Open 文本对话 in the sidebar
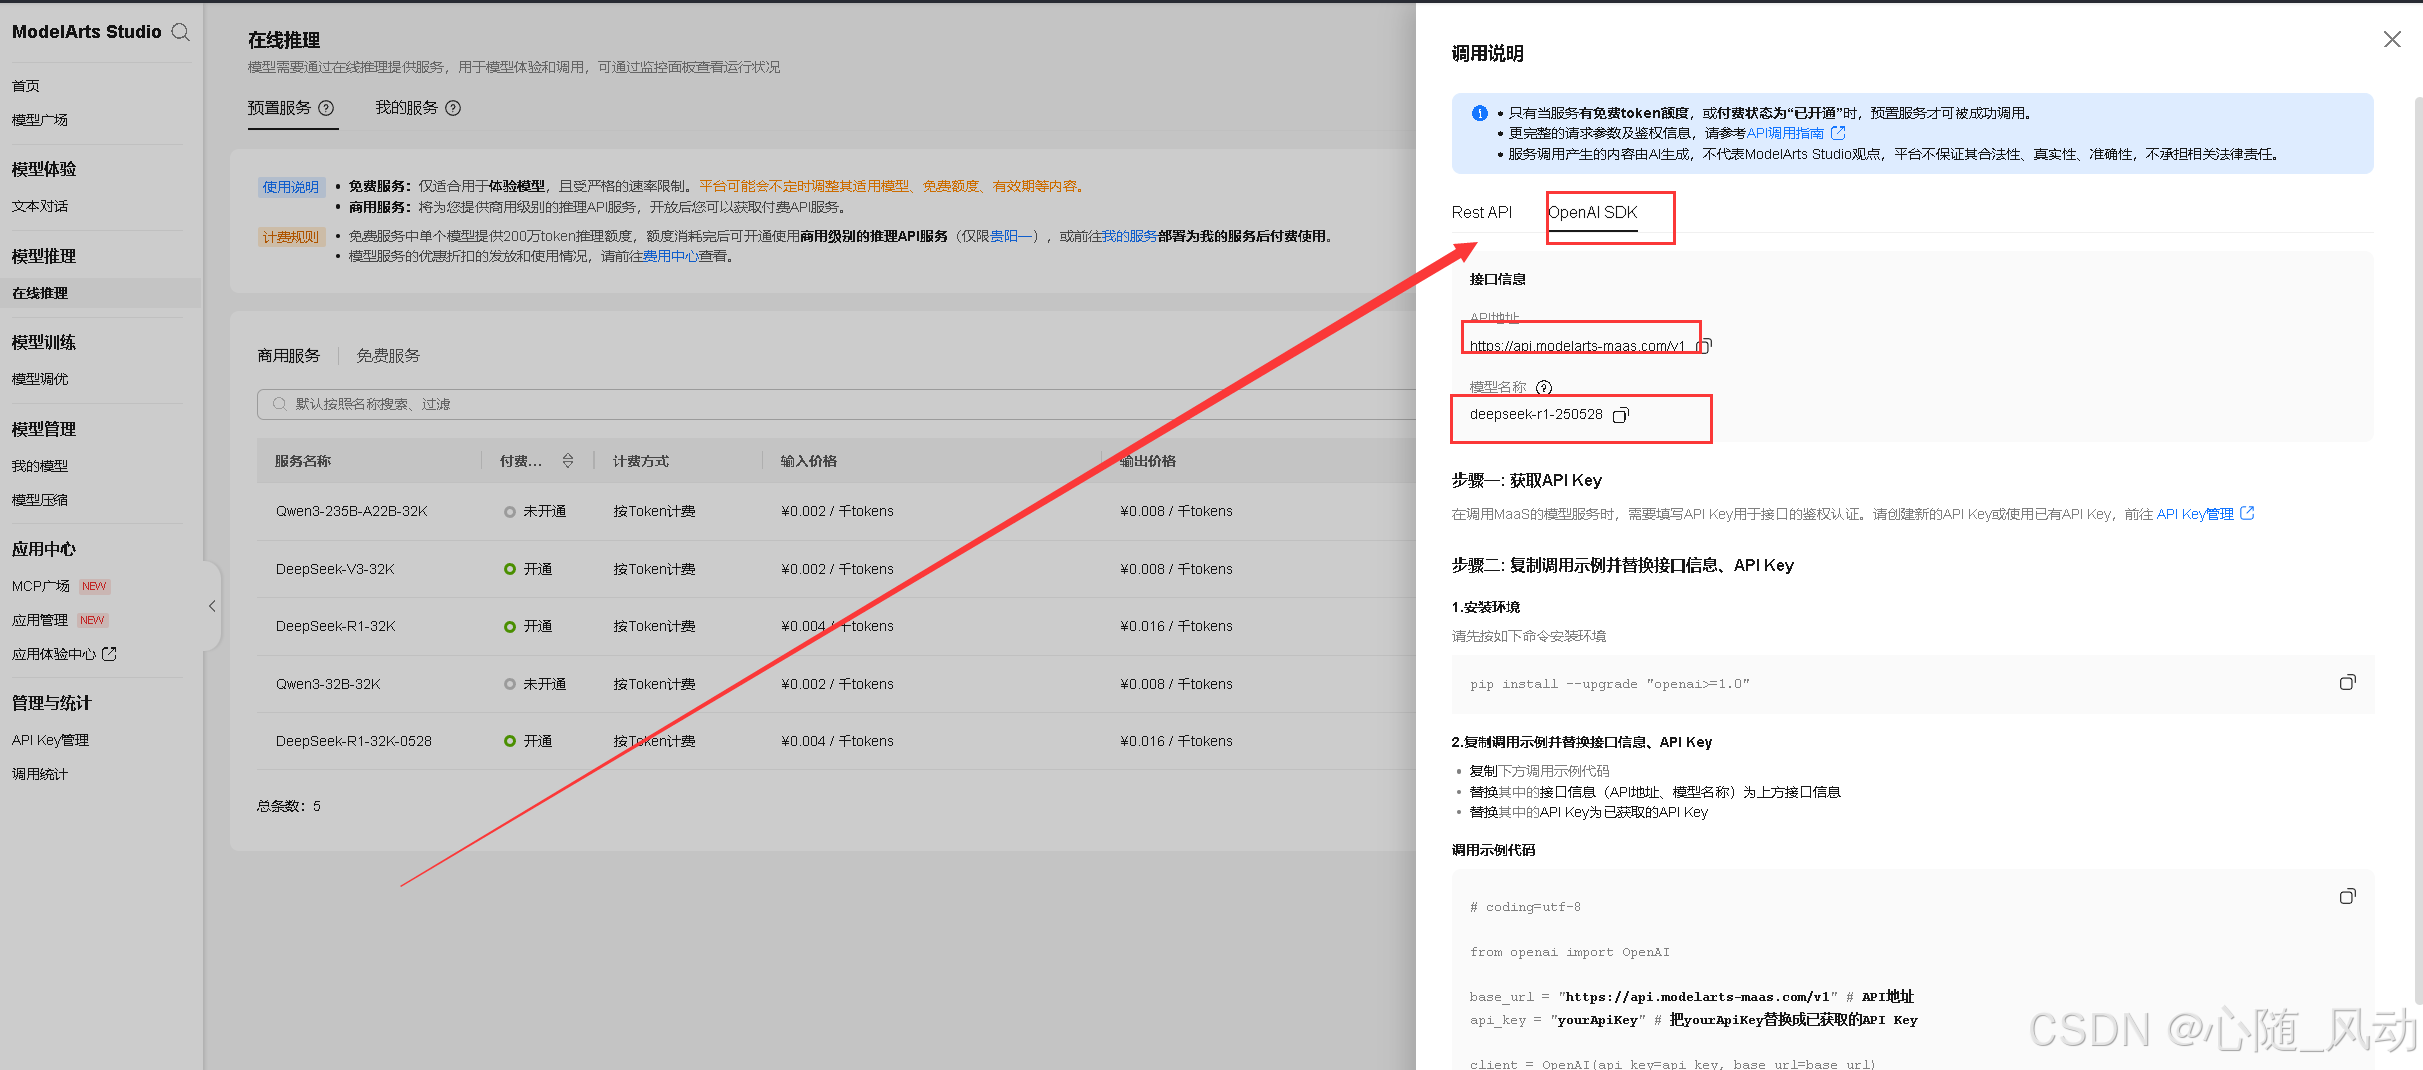Image resolution: width=2423 pixels, height=1070 pixels. 40,206
